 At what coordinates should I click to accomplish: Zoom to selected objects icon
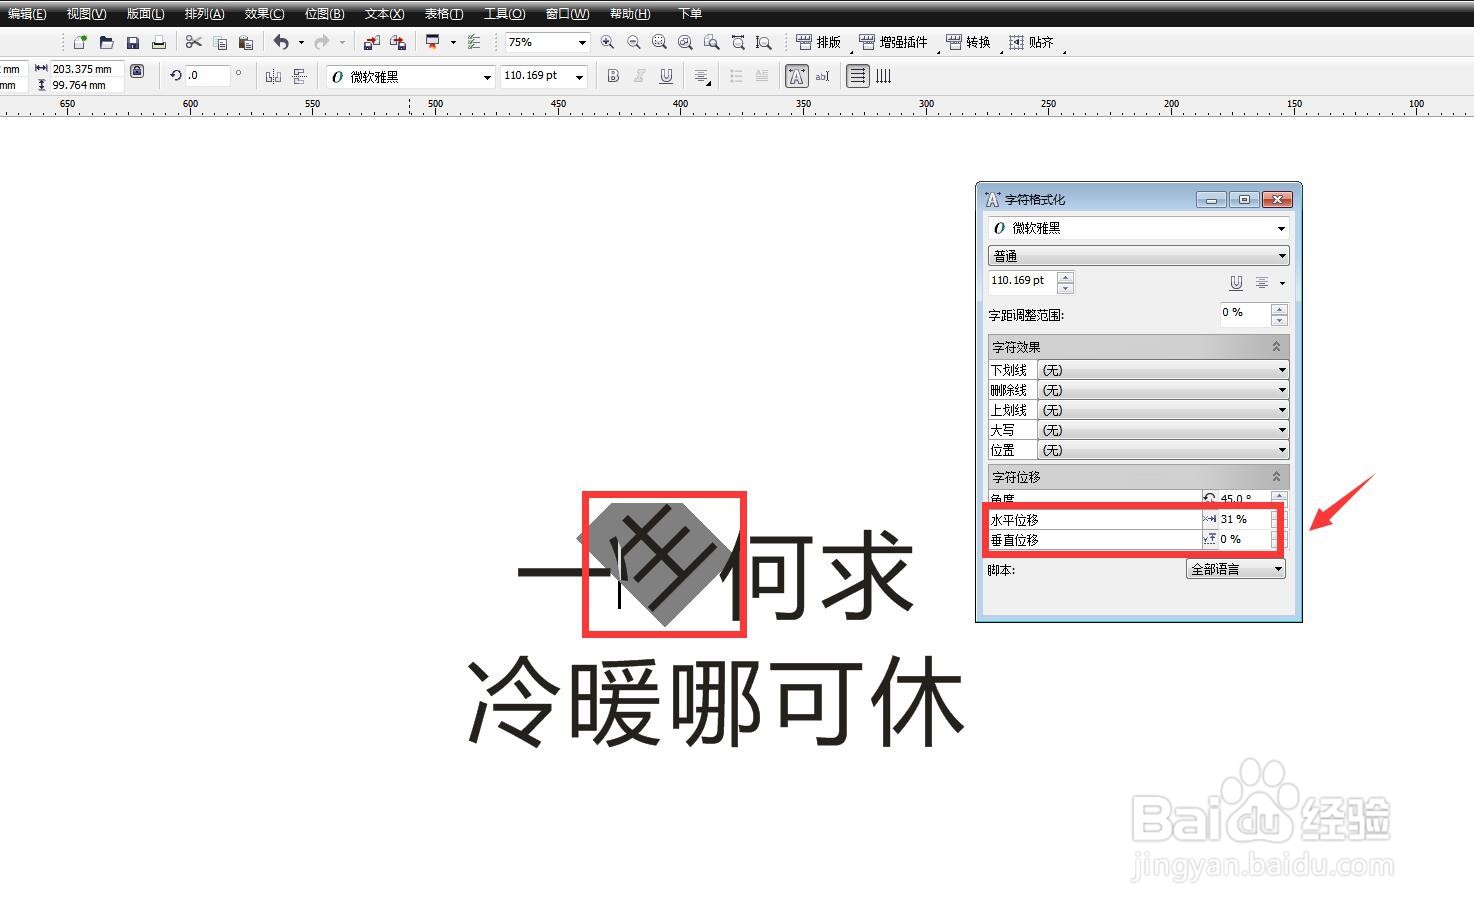click(x=659, y=42)
